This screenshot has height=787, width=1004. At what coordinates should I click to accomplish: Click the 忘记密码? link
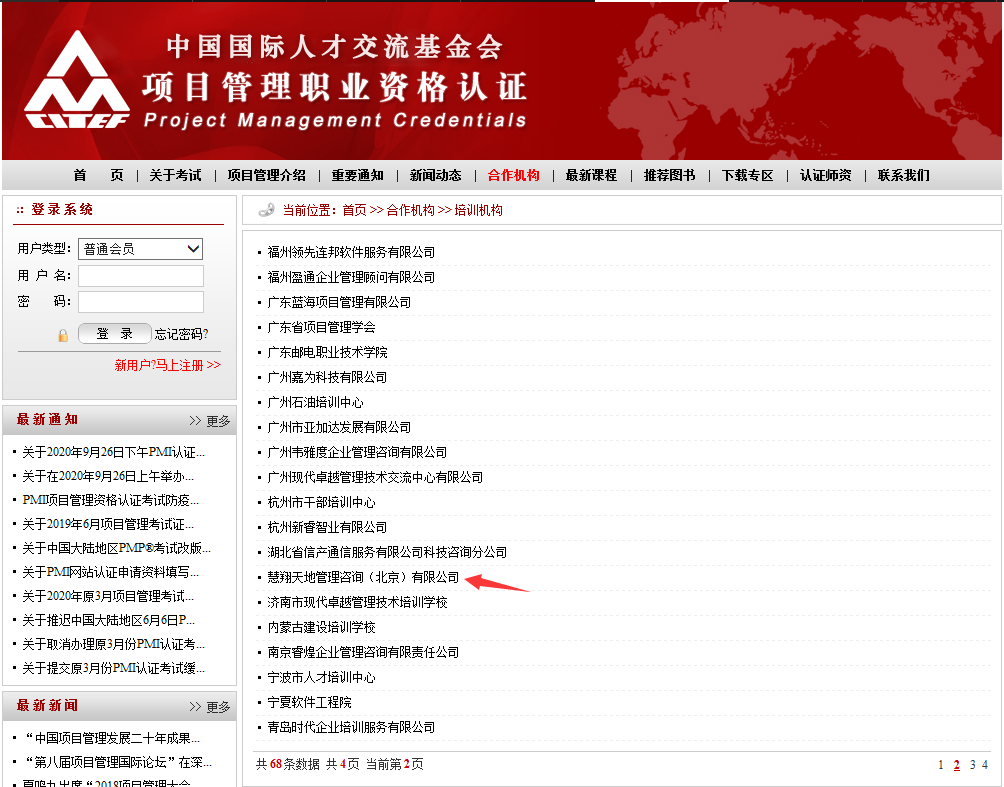pyautogui.click(x=182, y=334)
